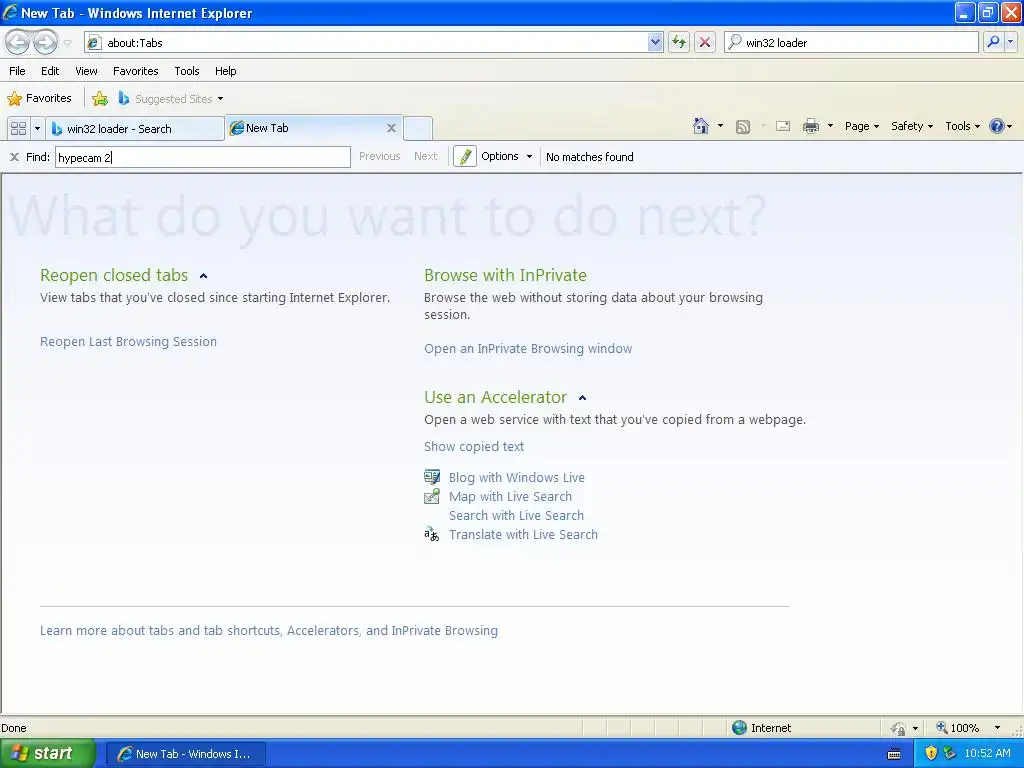Open the Find bar Options dropdown

point(507,157)
